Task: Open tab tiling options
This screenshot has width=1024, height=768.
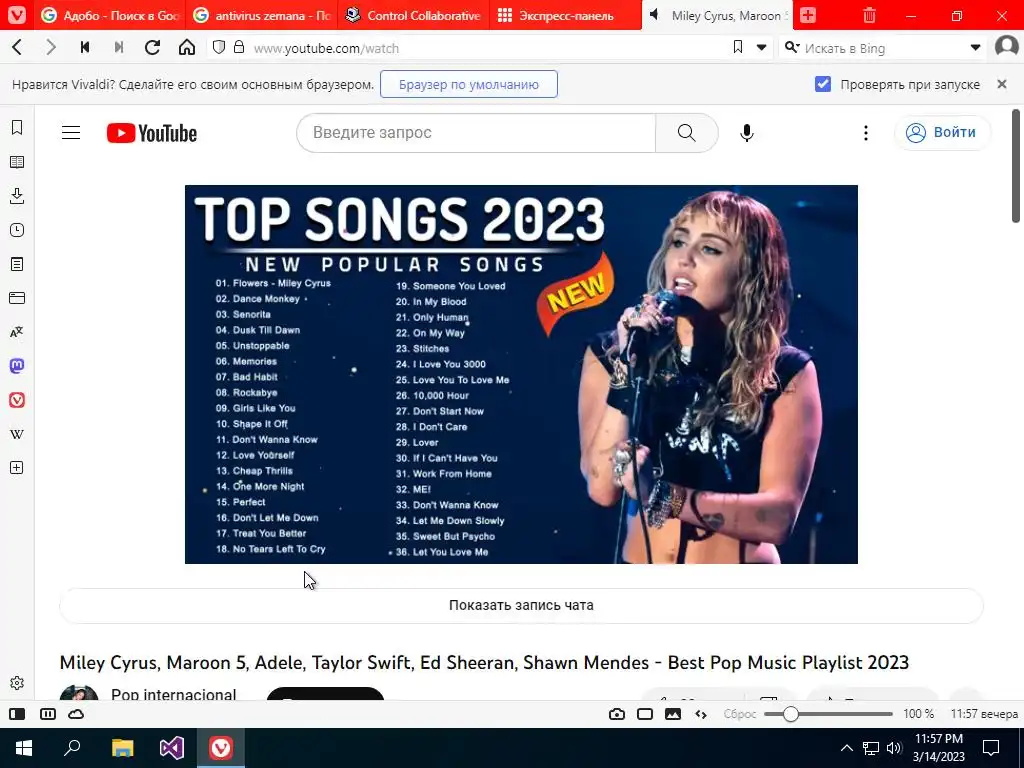Action: tap(48, 714)
